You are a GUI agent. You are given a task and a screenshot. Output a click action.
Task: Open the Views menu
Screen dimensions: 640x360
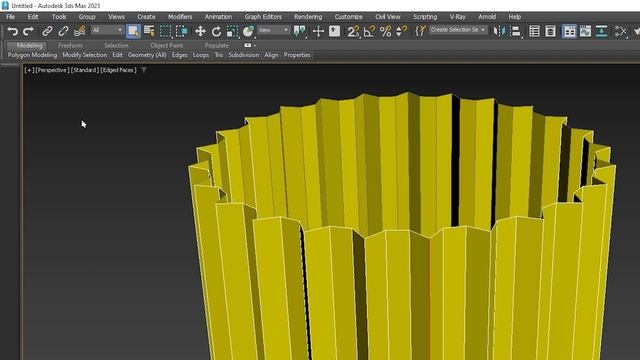point(116,17)
